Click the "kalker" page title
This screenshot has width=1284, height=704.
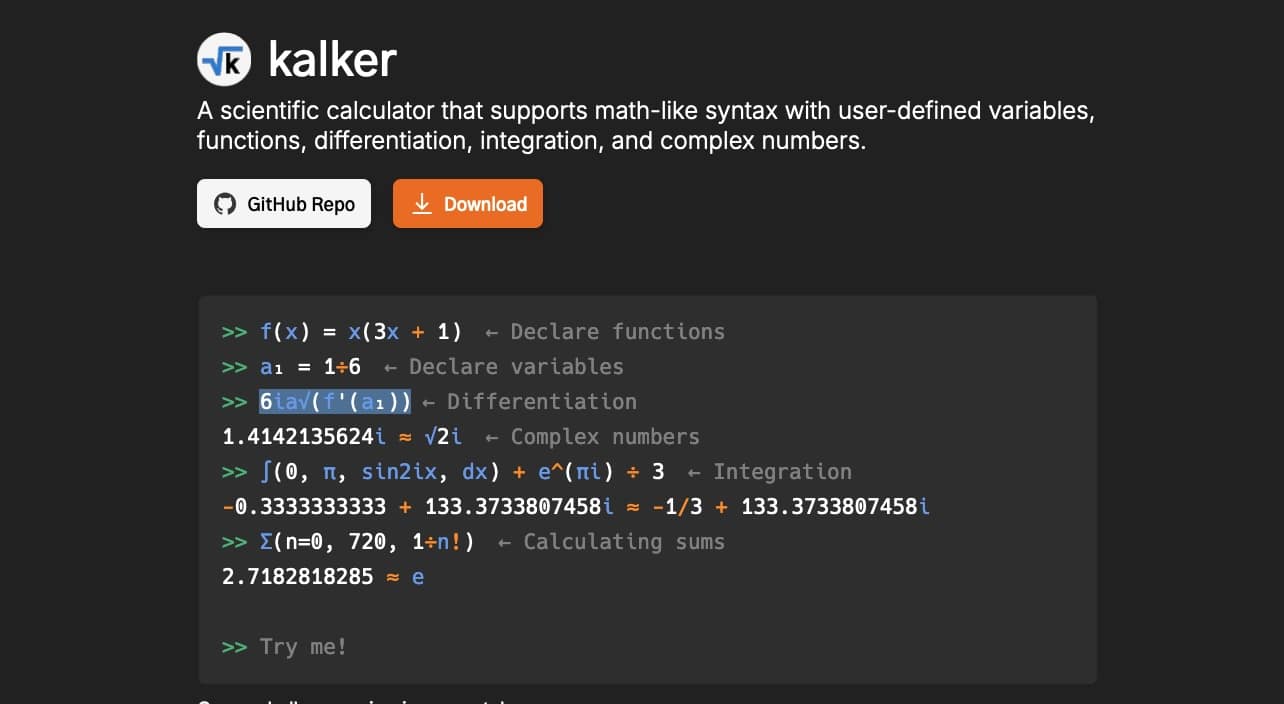[333, 60]
